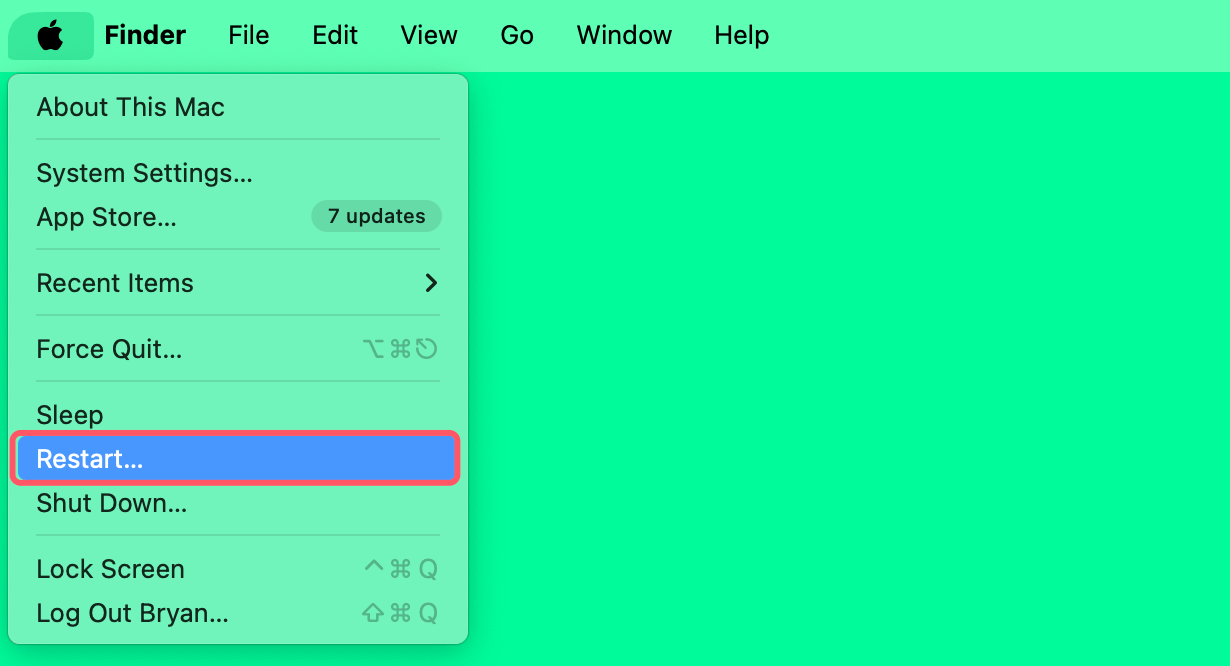Click Lock Screen menu item

click(110, 569)
